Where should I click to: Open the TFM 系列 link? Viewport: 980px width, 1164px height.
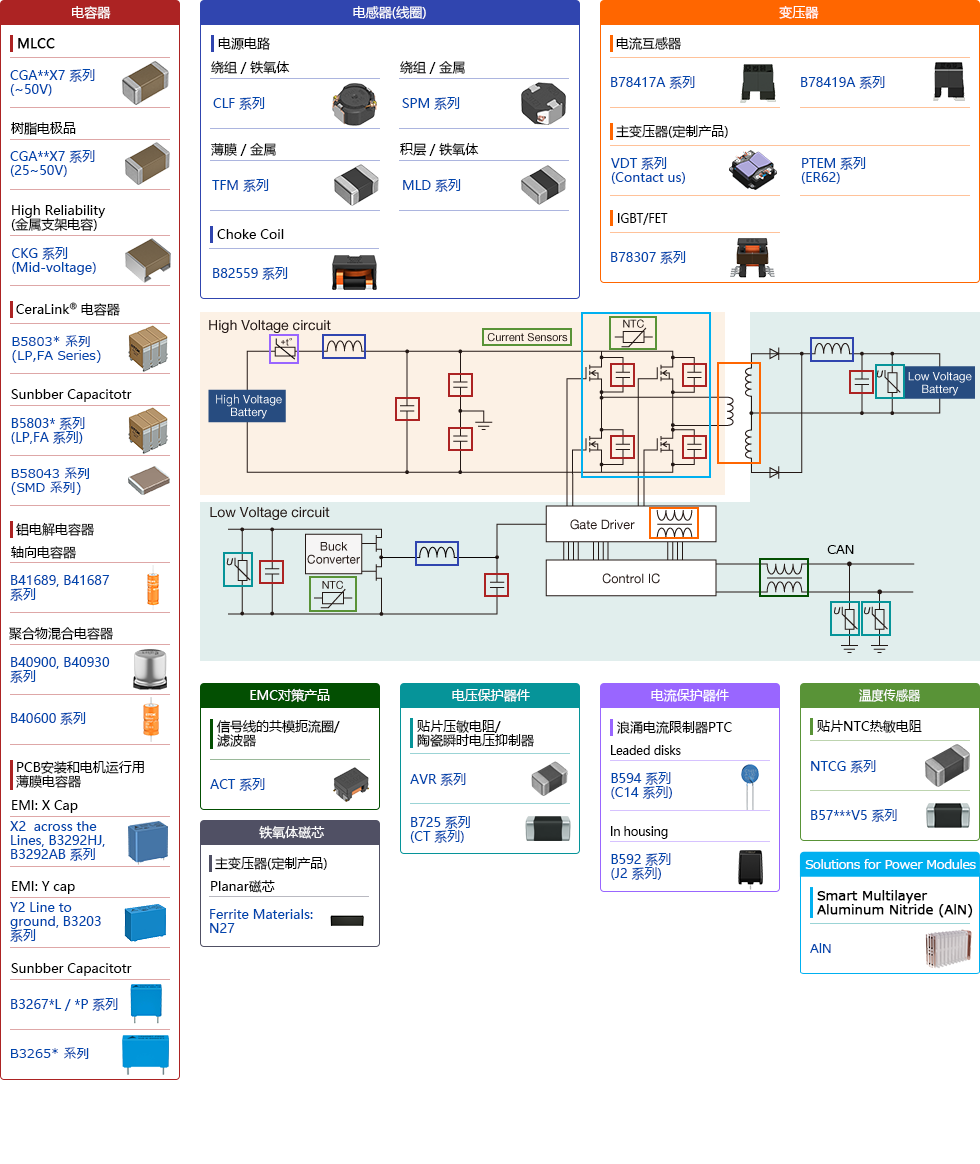point(240,185)
